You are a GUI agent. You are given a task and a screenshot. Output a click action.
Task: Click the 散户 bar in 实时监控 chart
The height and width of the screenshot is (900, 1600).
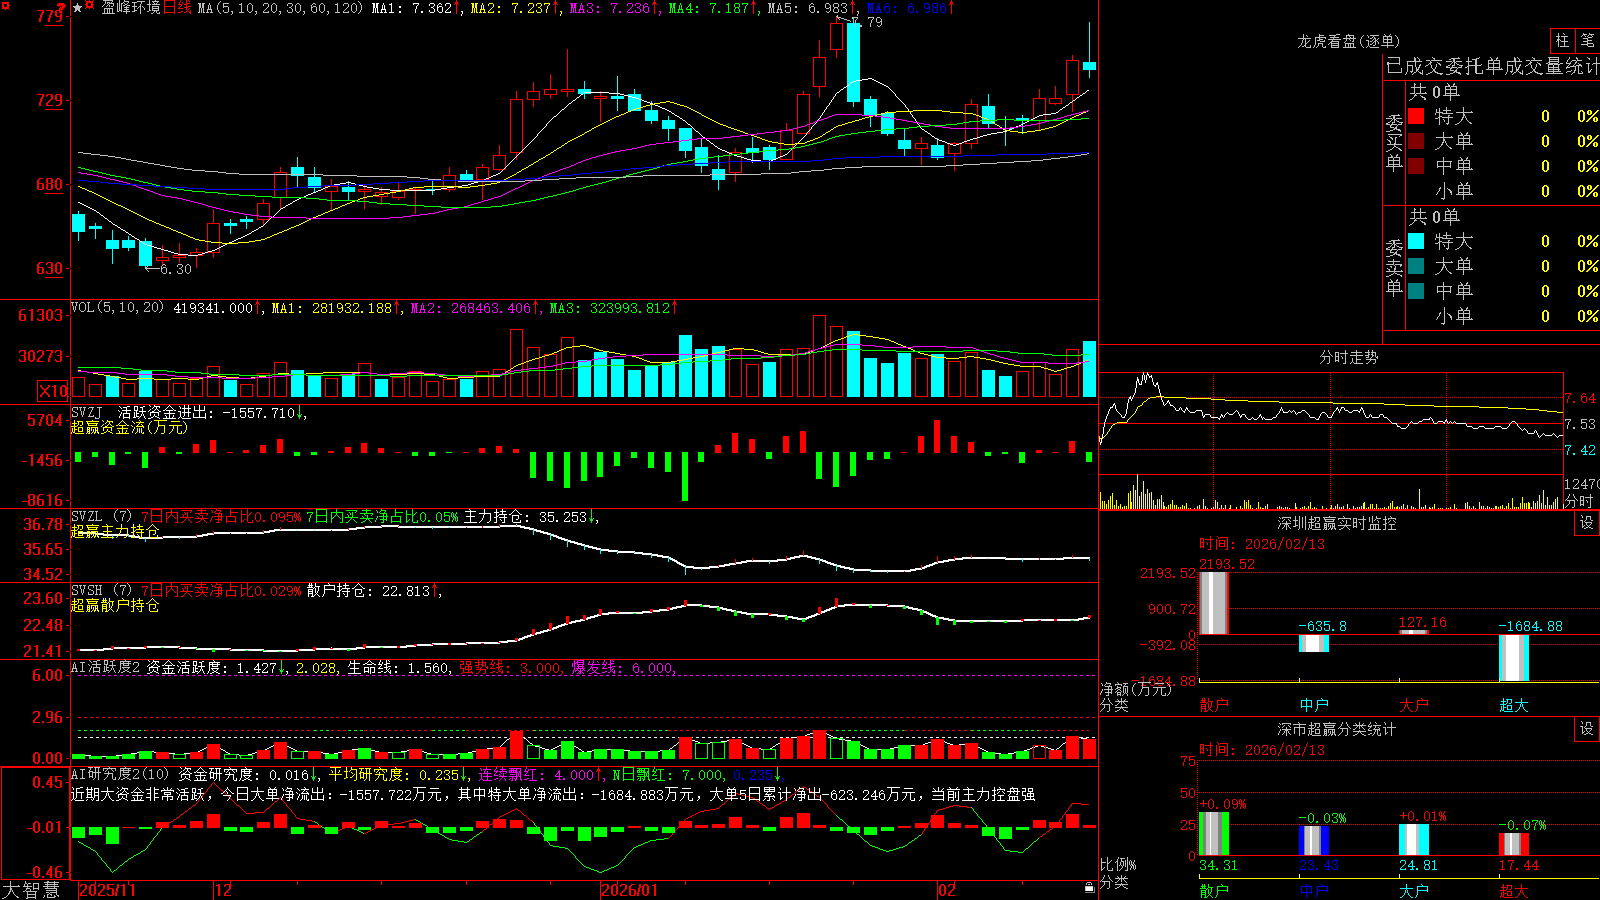1214,603
